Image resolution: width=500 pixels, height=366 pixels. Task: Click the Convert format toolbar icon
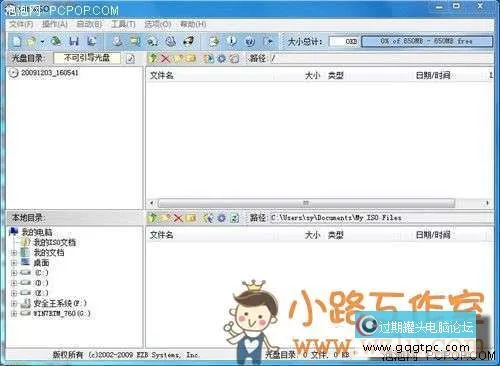point(153,41)
